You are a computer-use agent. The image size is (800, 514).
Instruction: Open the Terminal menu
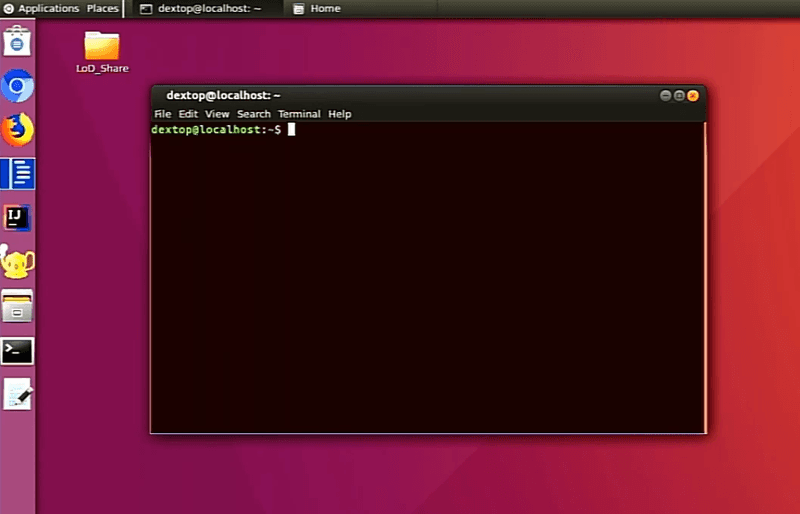(x=299, y=114)
